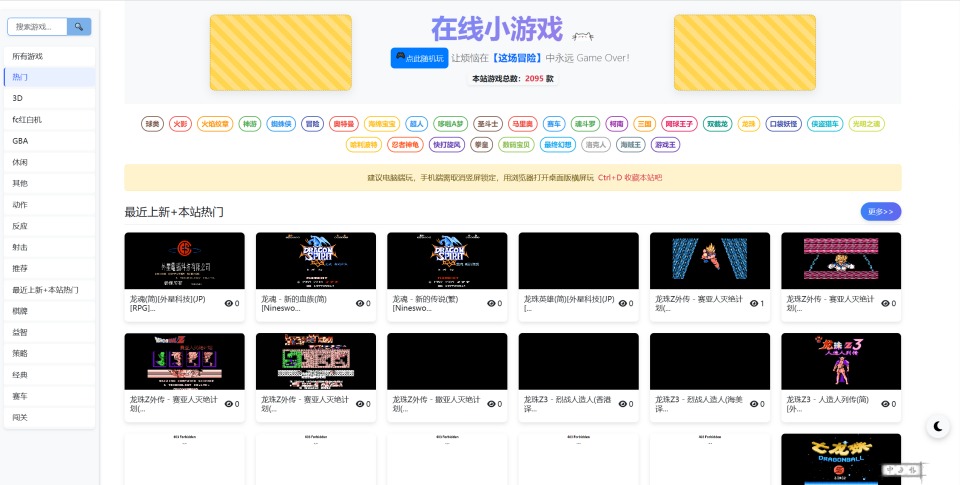Choose the 游戏王 tag
This screenshot has height=485, width=960.
click(666, 145)
